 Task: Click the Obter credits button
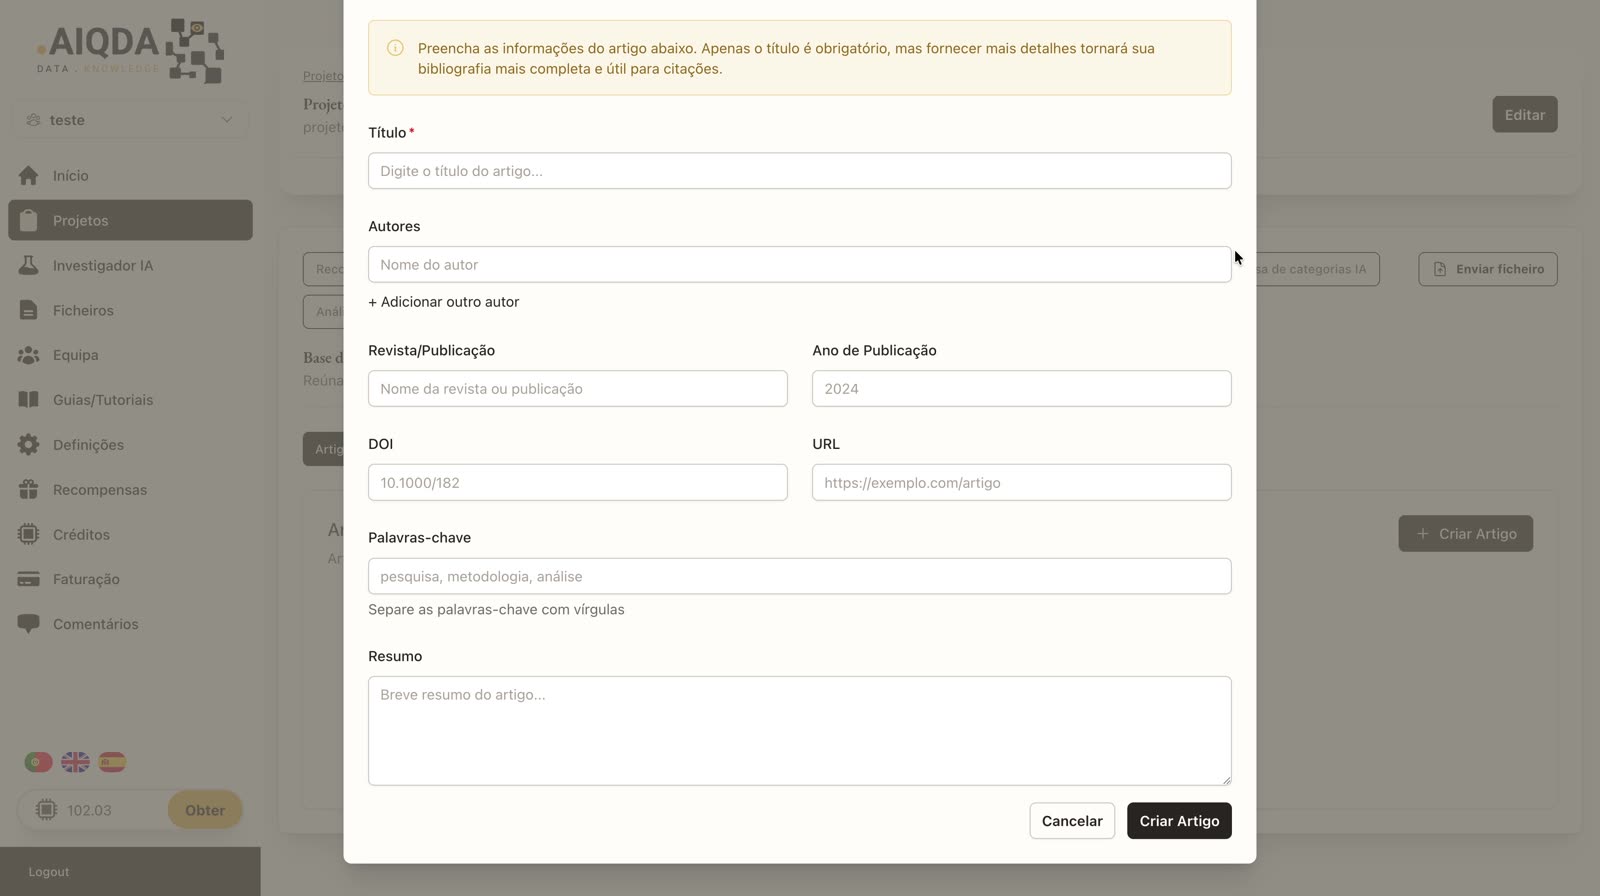(205, 810)
